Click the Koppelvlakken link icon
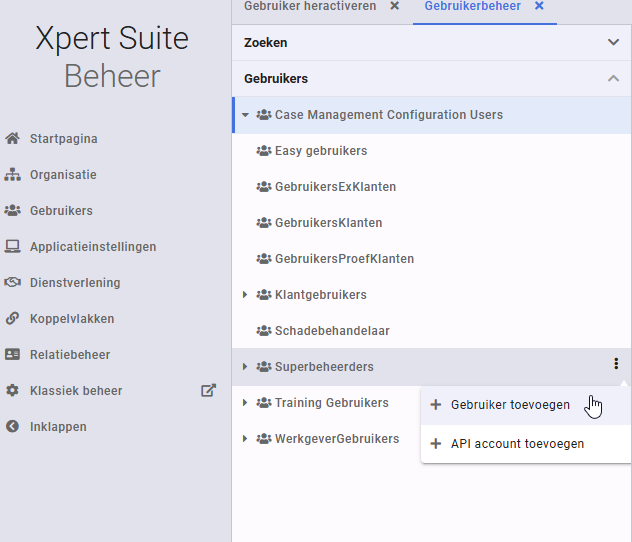The image size is (632, 542). pyautogui.click(x=12, y=318)
